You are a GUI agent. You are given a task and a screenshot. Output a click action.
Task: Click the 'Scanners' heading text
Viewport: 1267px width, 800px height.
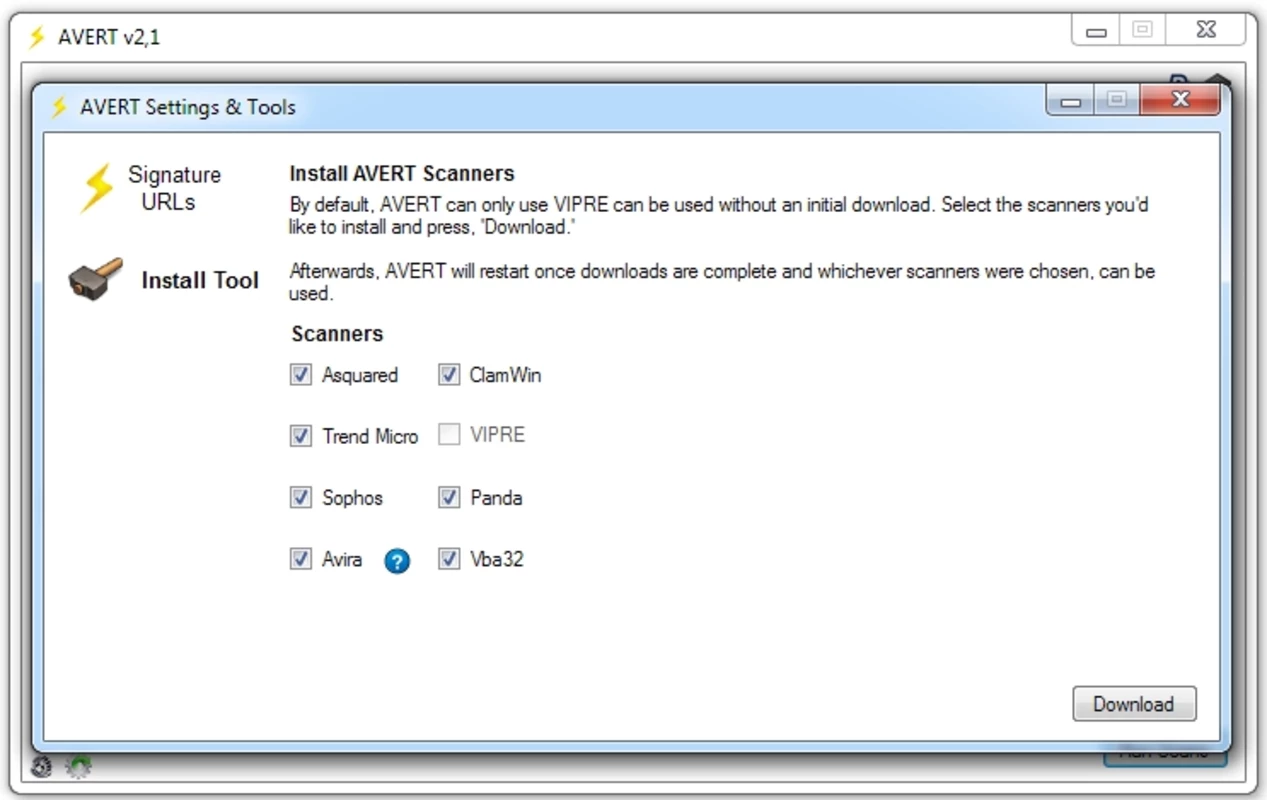coord(337,334)
